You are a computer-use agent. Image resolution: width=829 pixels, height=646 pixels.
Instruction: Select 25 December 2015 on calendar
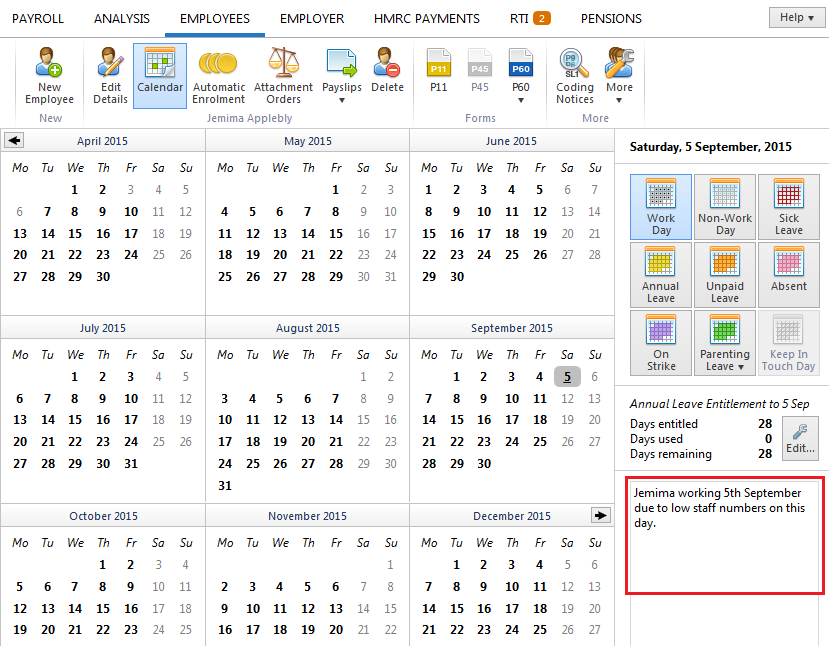pos(540,630)
